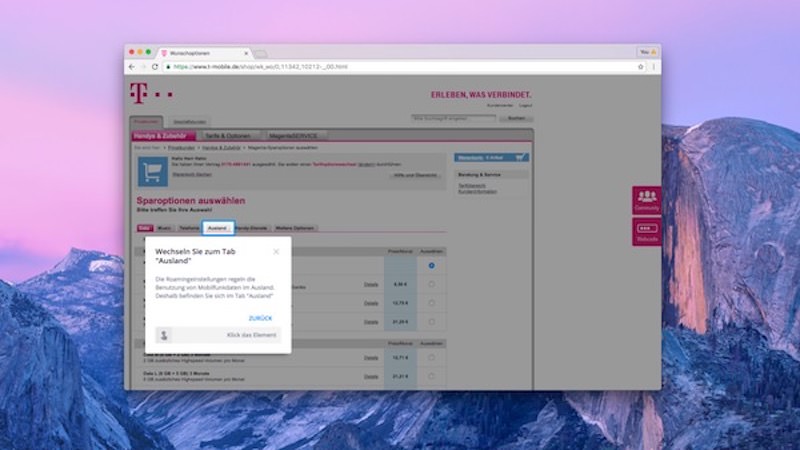
Task: Open the Kundencenter link
Action: coord(500,106)
